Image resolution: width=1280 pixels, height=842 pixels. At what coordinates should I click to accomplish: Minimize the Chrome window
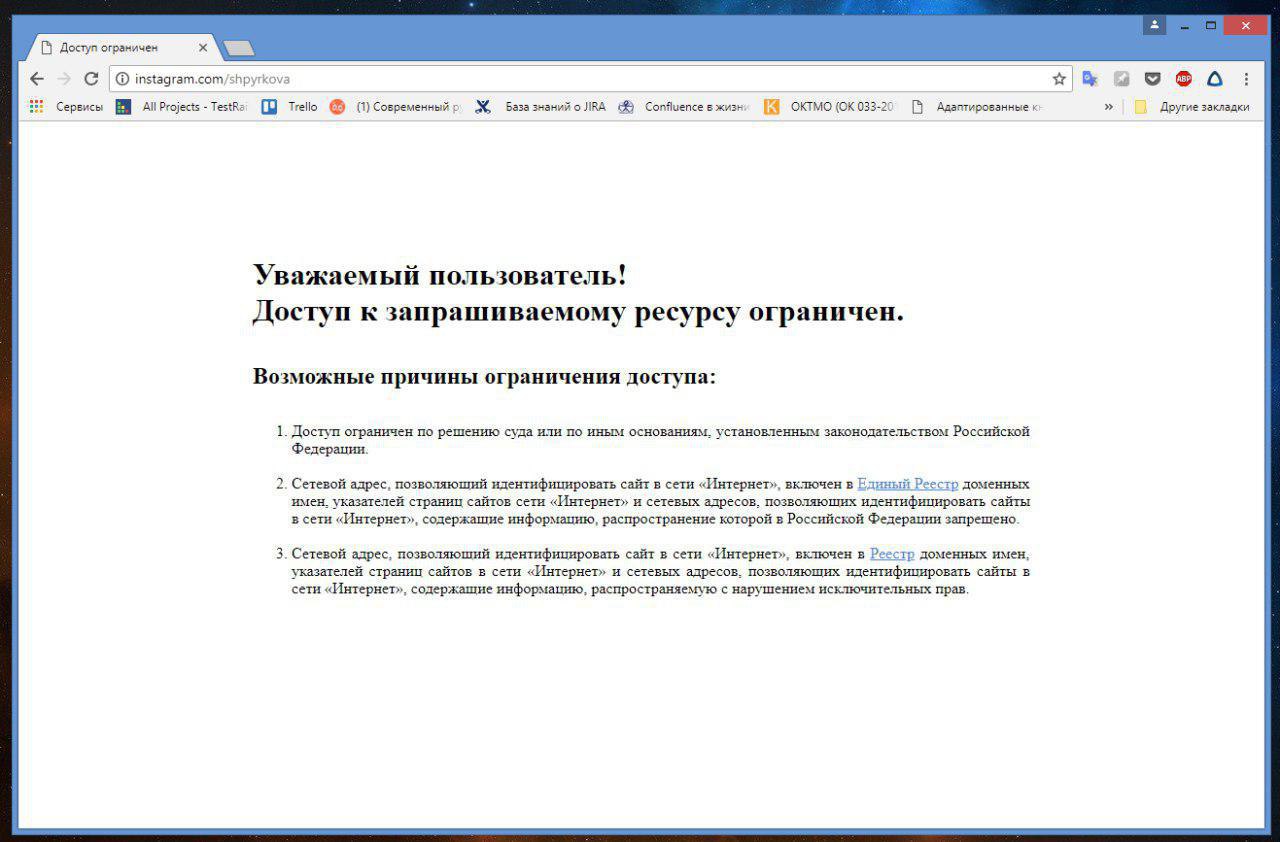tap(1184, 25)
